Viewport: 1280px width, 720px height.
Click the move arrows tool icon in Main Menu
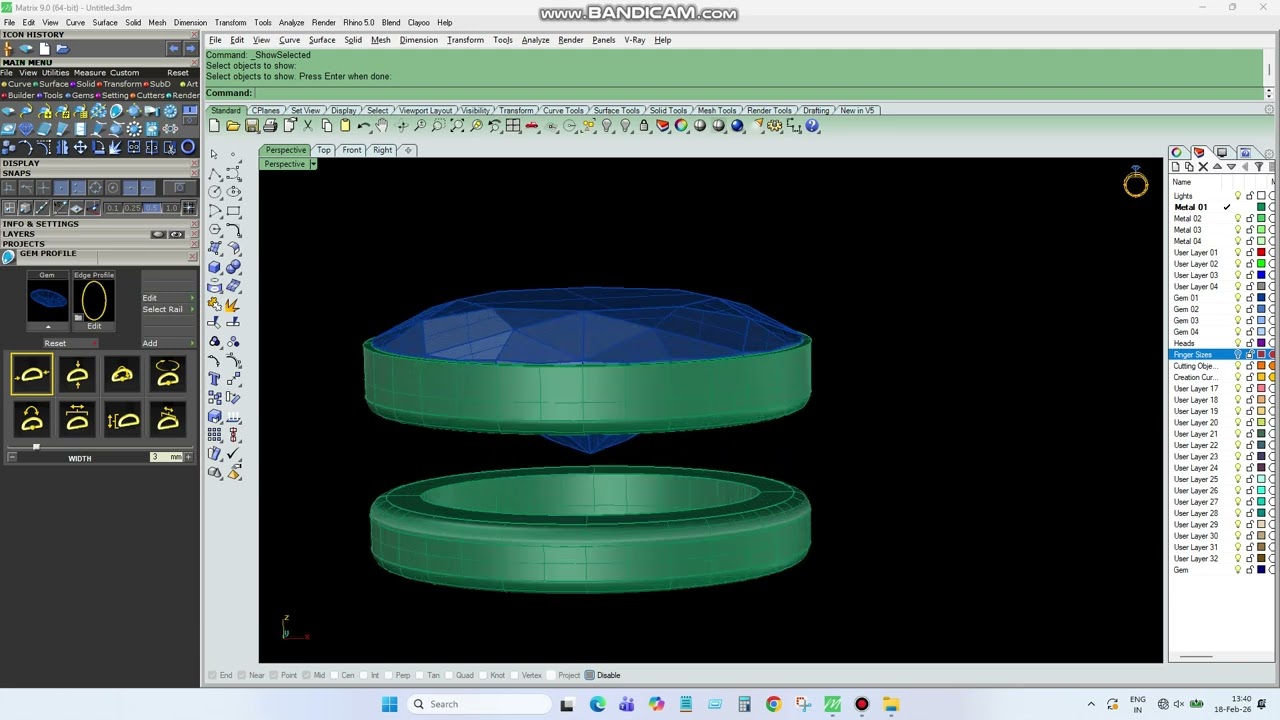click(80, 147)
